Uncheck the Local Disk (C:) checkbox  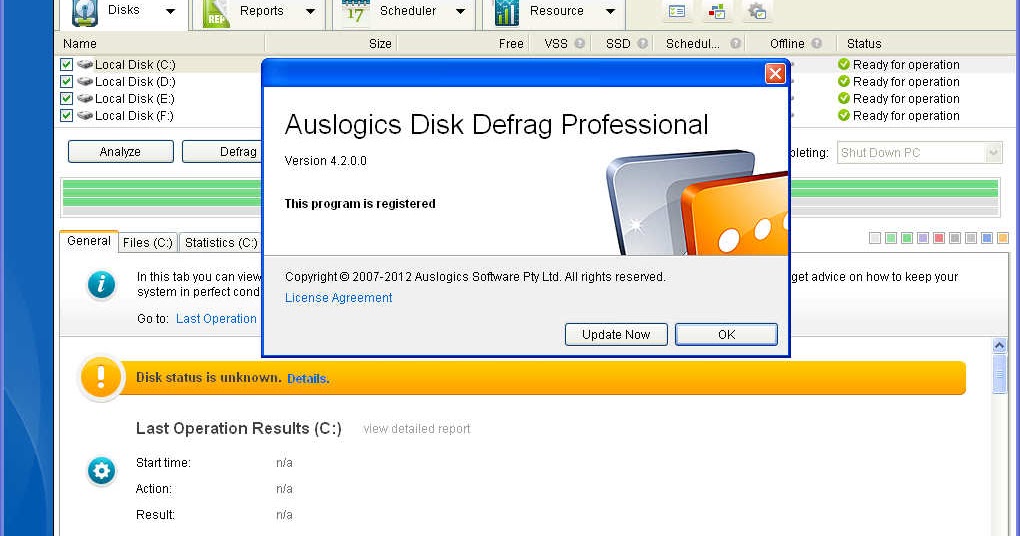66,64
